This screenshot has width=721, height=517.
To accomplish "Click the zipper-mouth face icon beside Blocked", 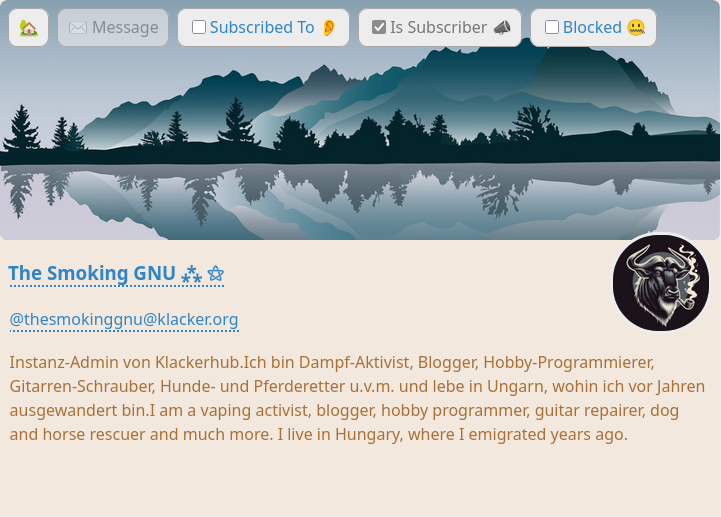I will tap(636, 28).
